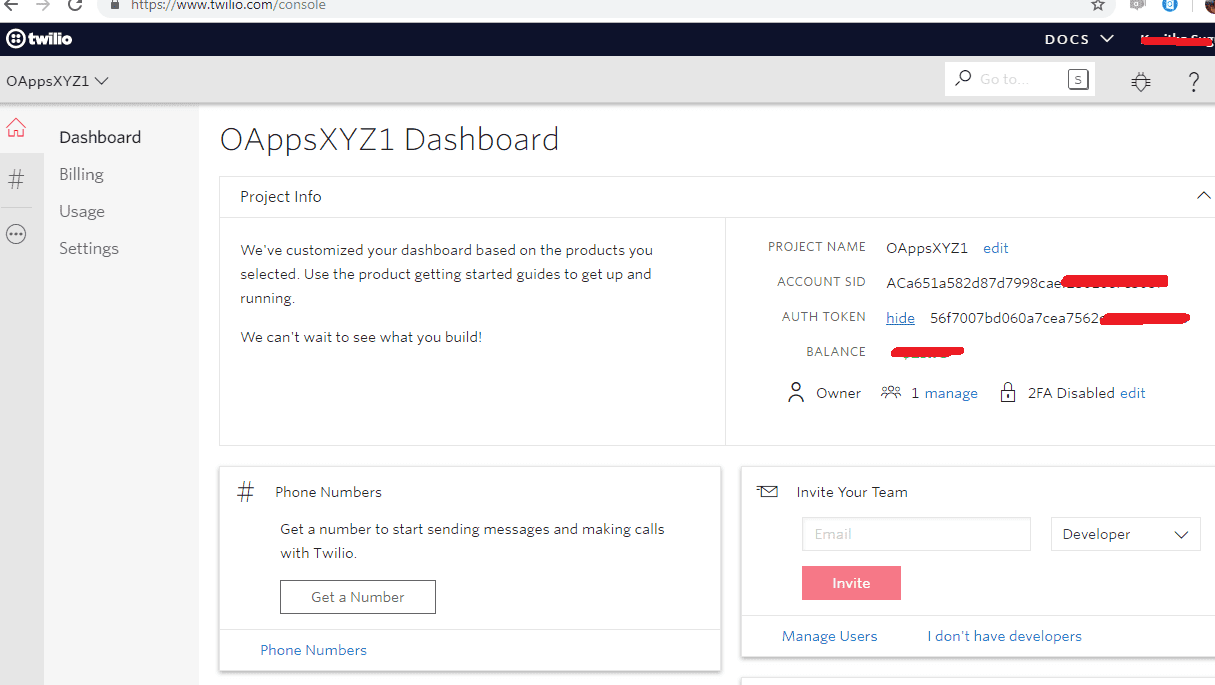The height and width of the screenshot is (685, 1215).
Task: Click the search magnifier icon
Action: click(963, 78)
